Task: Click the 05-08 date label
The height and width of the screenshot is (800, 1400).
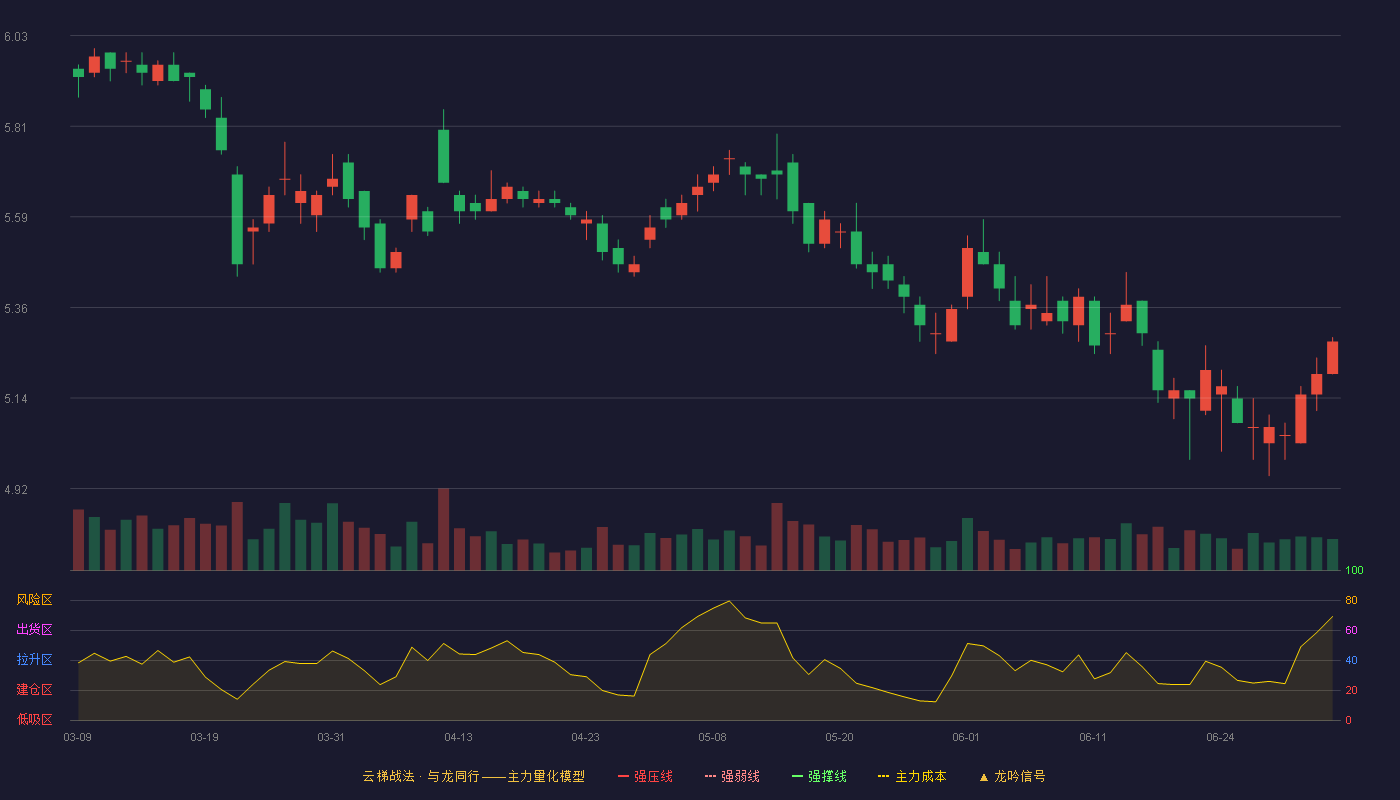Action: (713, 737)
